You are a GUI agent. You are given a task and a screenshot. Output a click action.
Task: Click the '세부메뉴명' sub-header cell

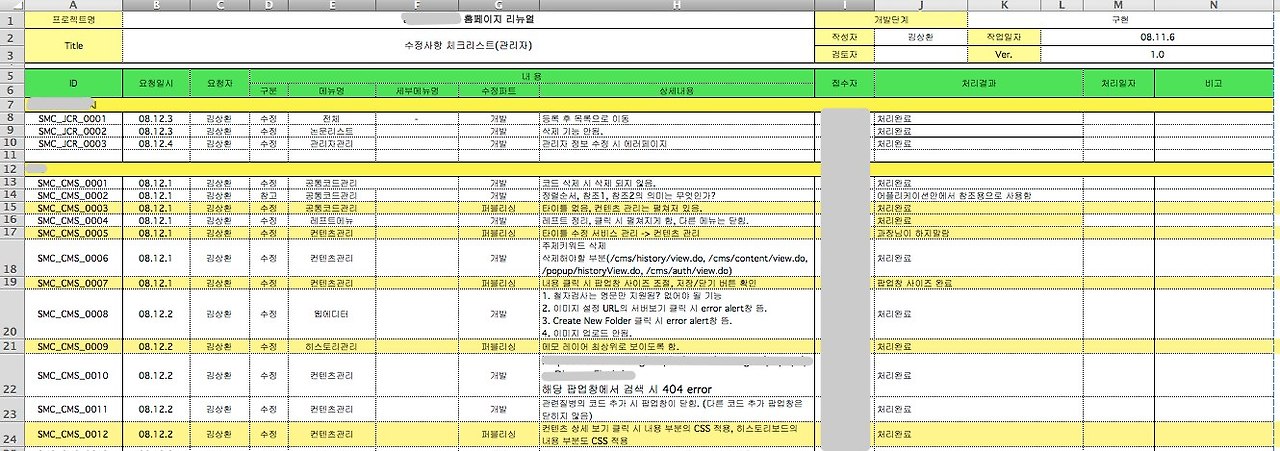coord(417,91)
